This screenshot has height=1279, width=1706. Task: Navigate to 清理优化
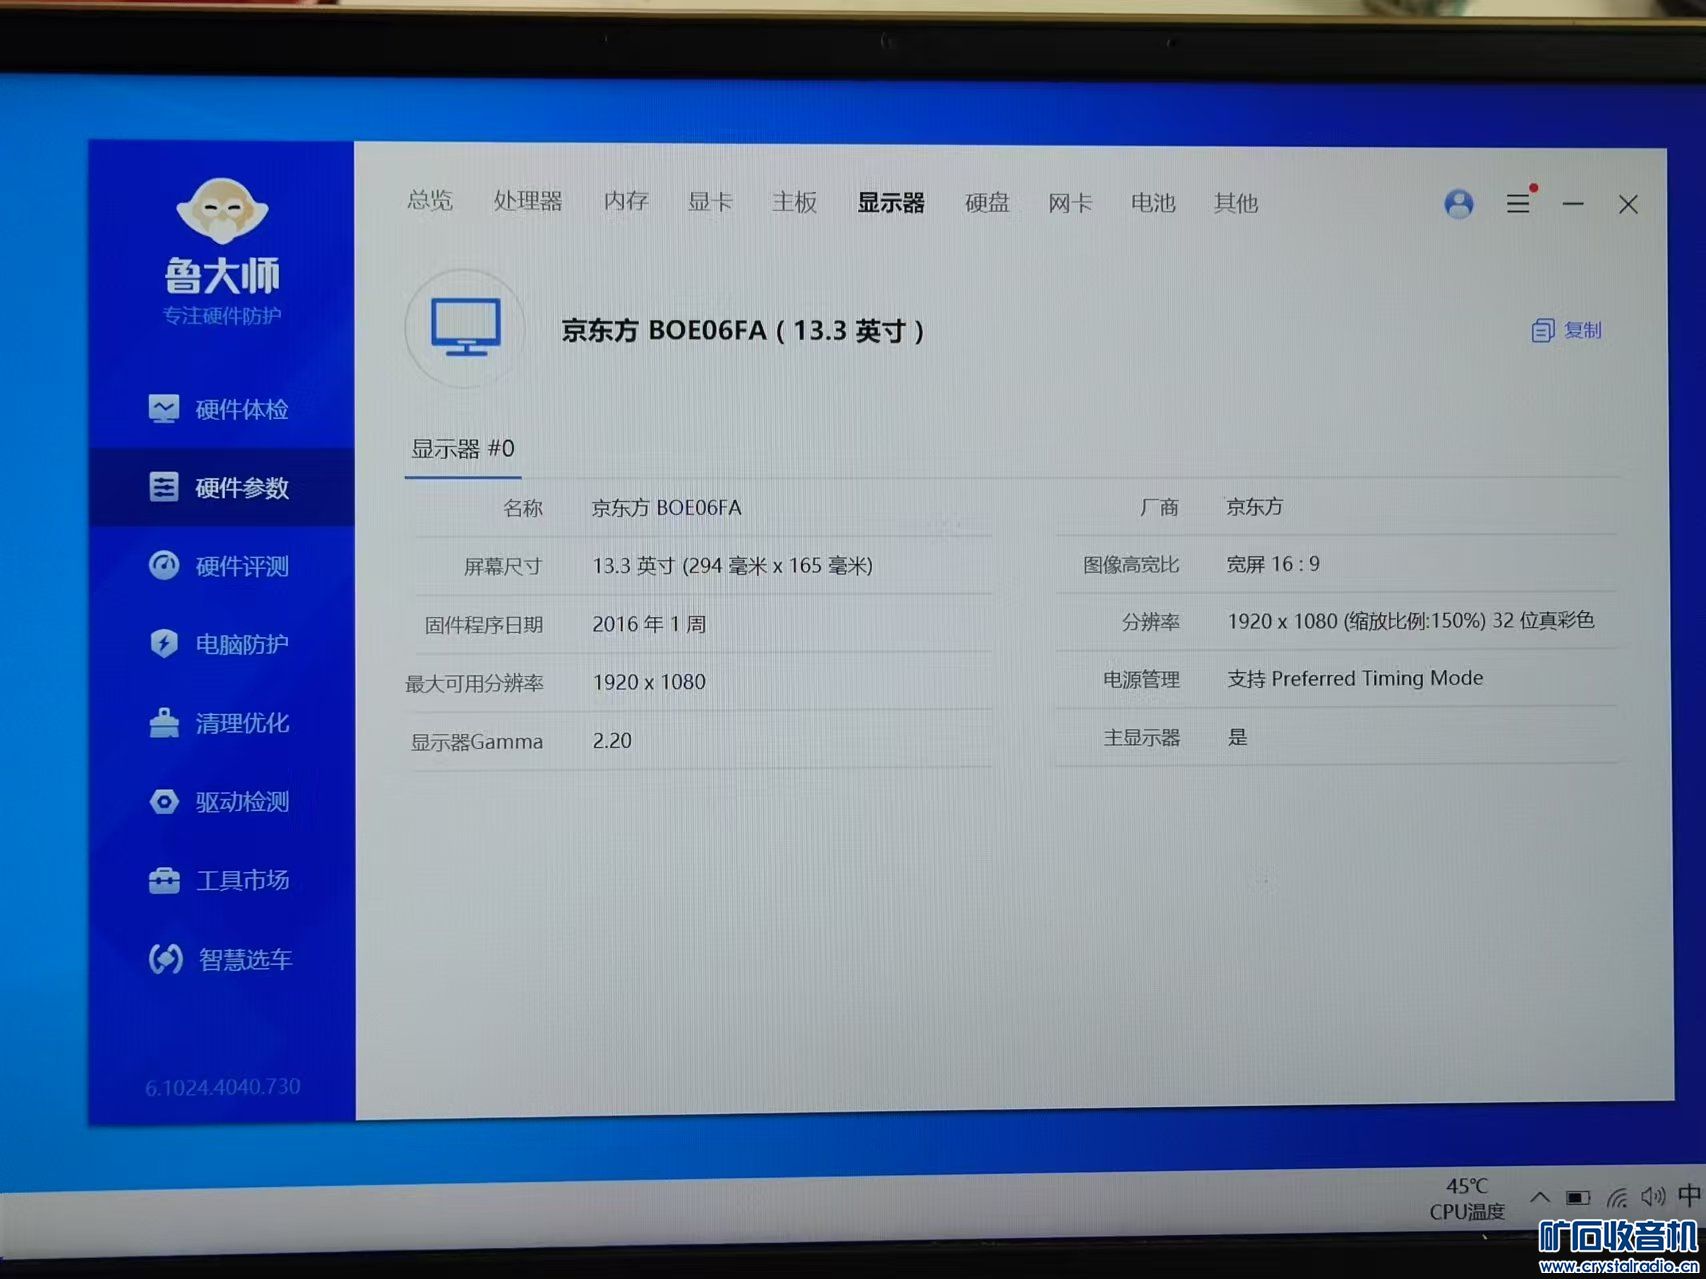(242, 723)
